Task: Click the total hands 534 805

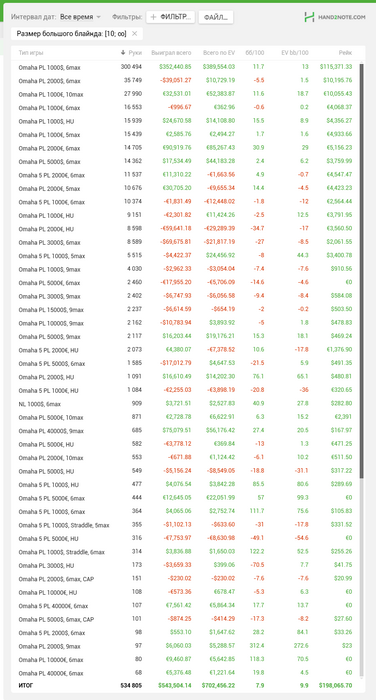Action: [x=131, y=685]
